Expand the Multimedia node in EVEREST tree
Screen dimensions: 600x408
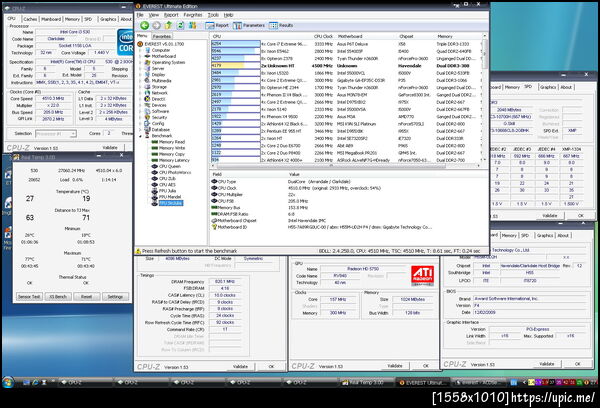140,81
